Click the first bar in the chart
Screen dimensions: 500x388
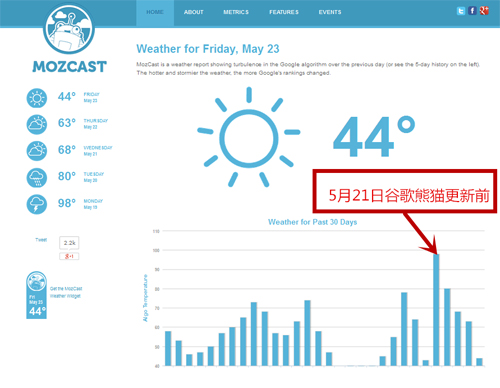point(168,348)
